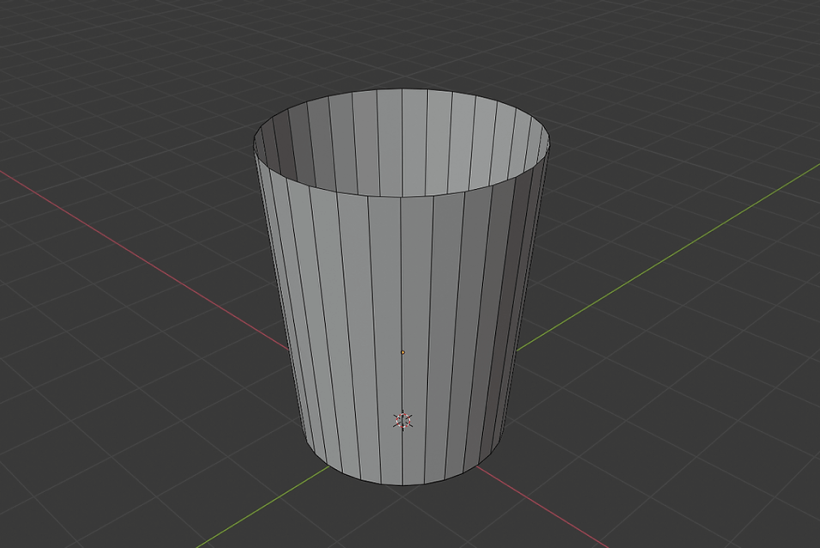Click the bottom front edge of the cup
Screen dimensions: 820x548
pyautogui.click(x=402, y=485)
